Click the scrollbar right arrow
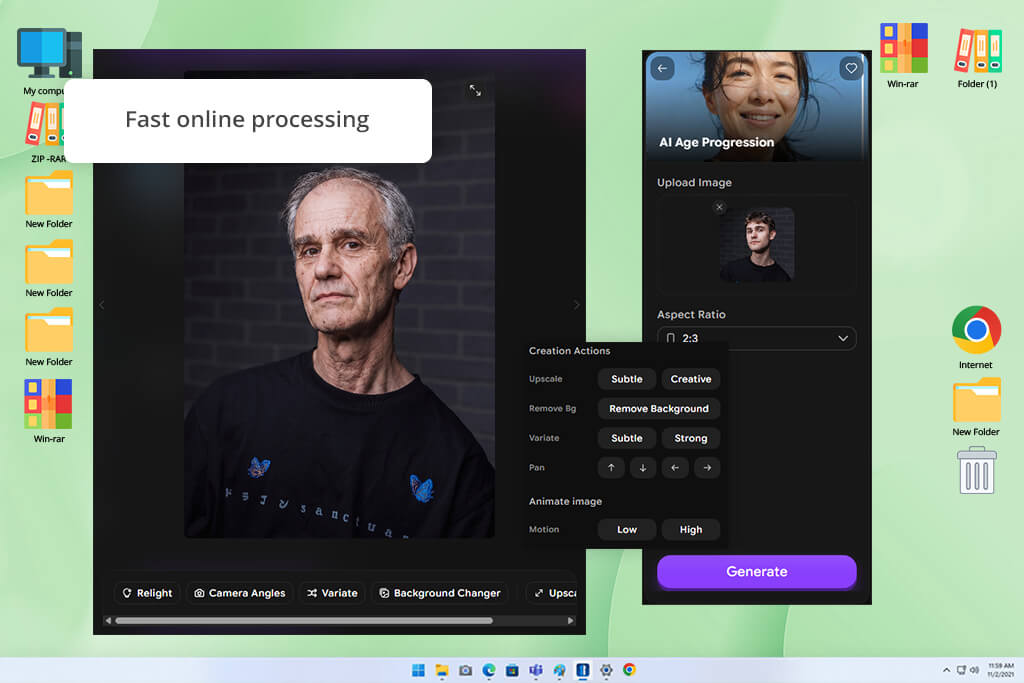The width and height of the screenshot is (1024, 683). point(571,621)
